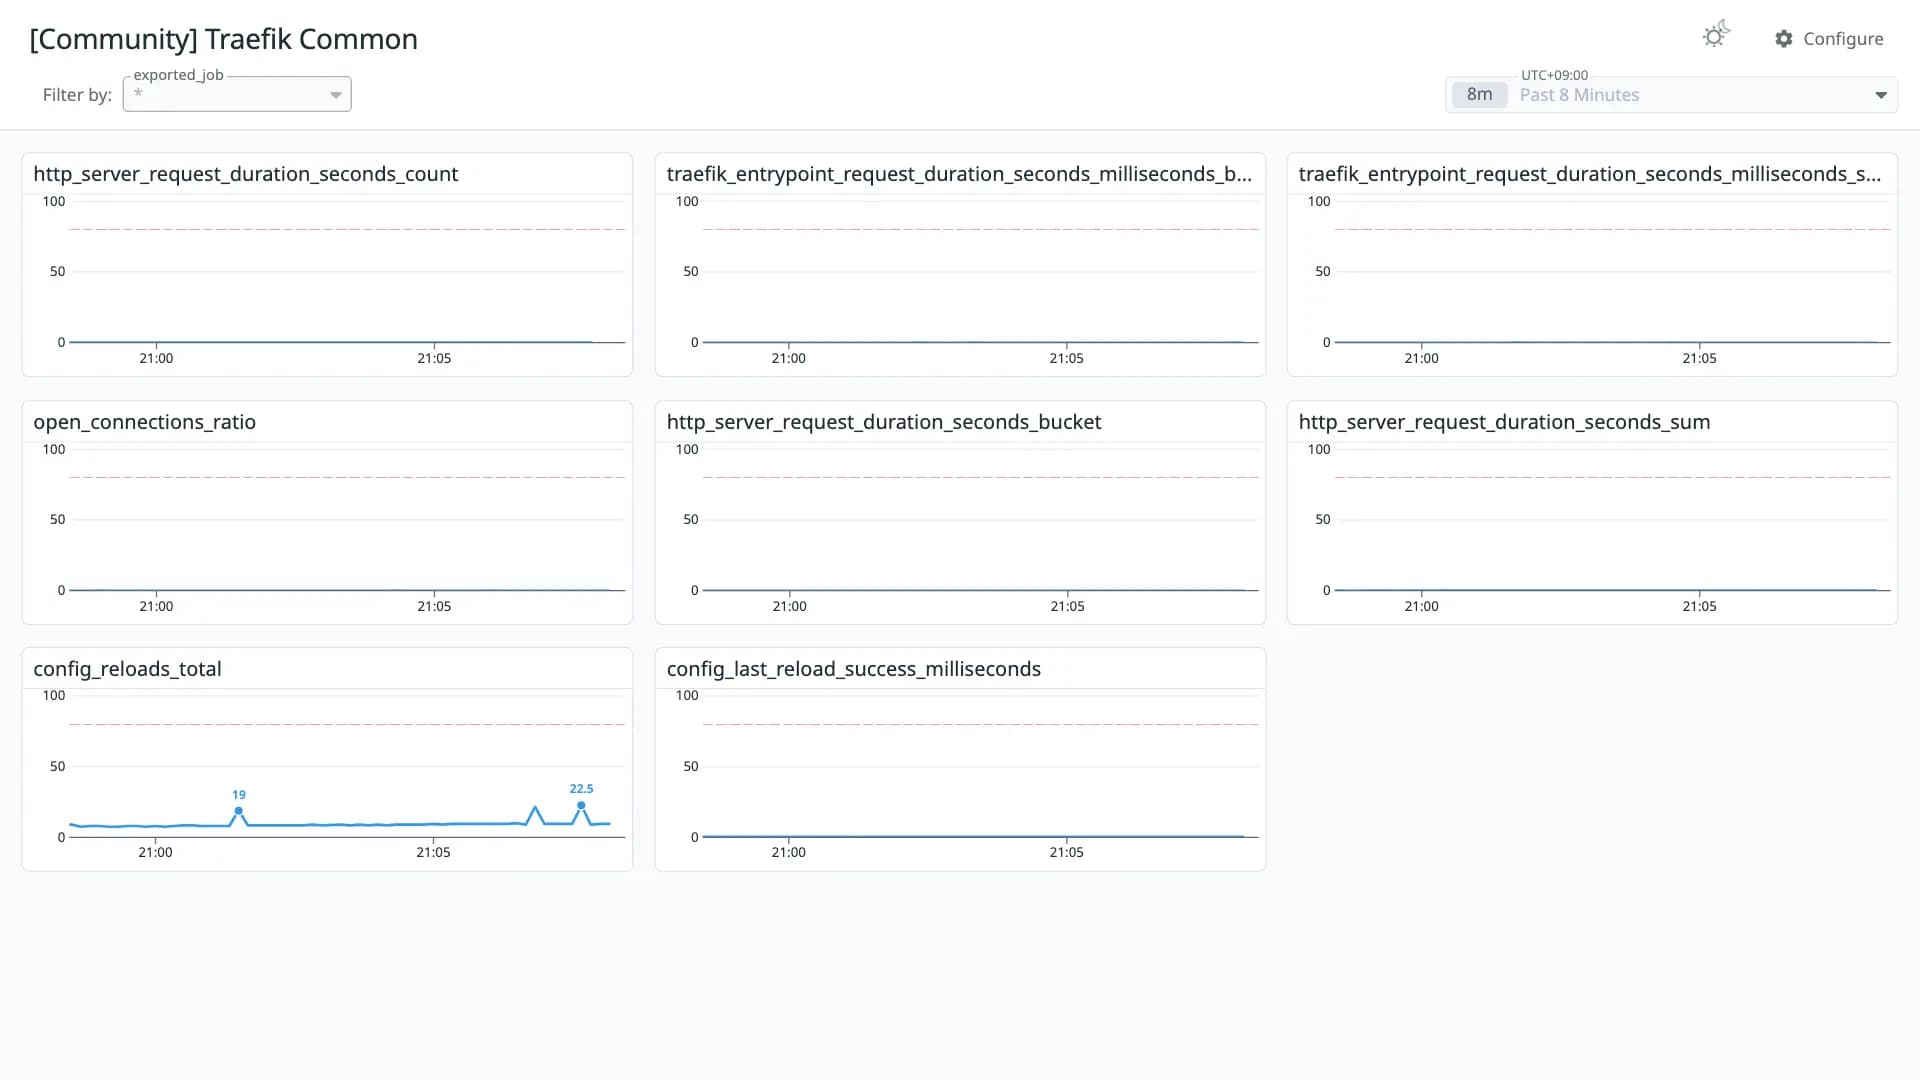Click the traefik_entrypoint_request_duration_seconds_milliseconds_s... panel title
The height and width of the screenshot is (1080, 1920).
tap(1590, 174)
